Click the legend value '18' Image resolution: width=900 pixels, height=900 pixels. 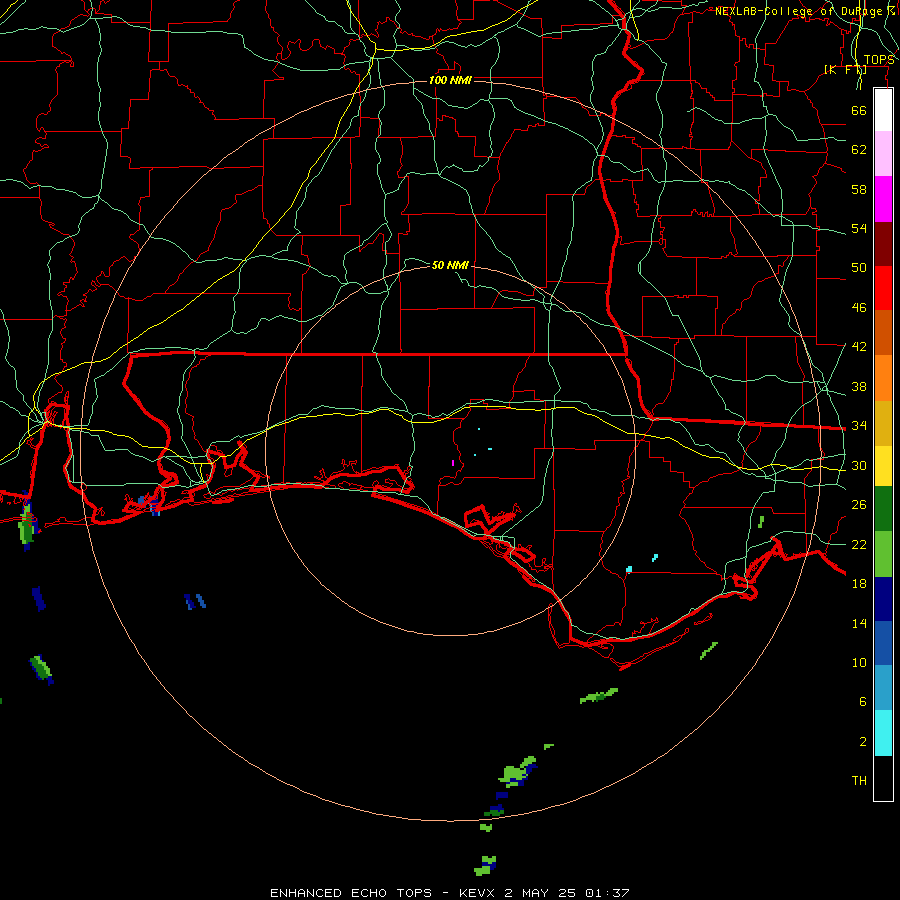(859, 584)
